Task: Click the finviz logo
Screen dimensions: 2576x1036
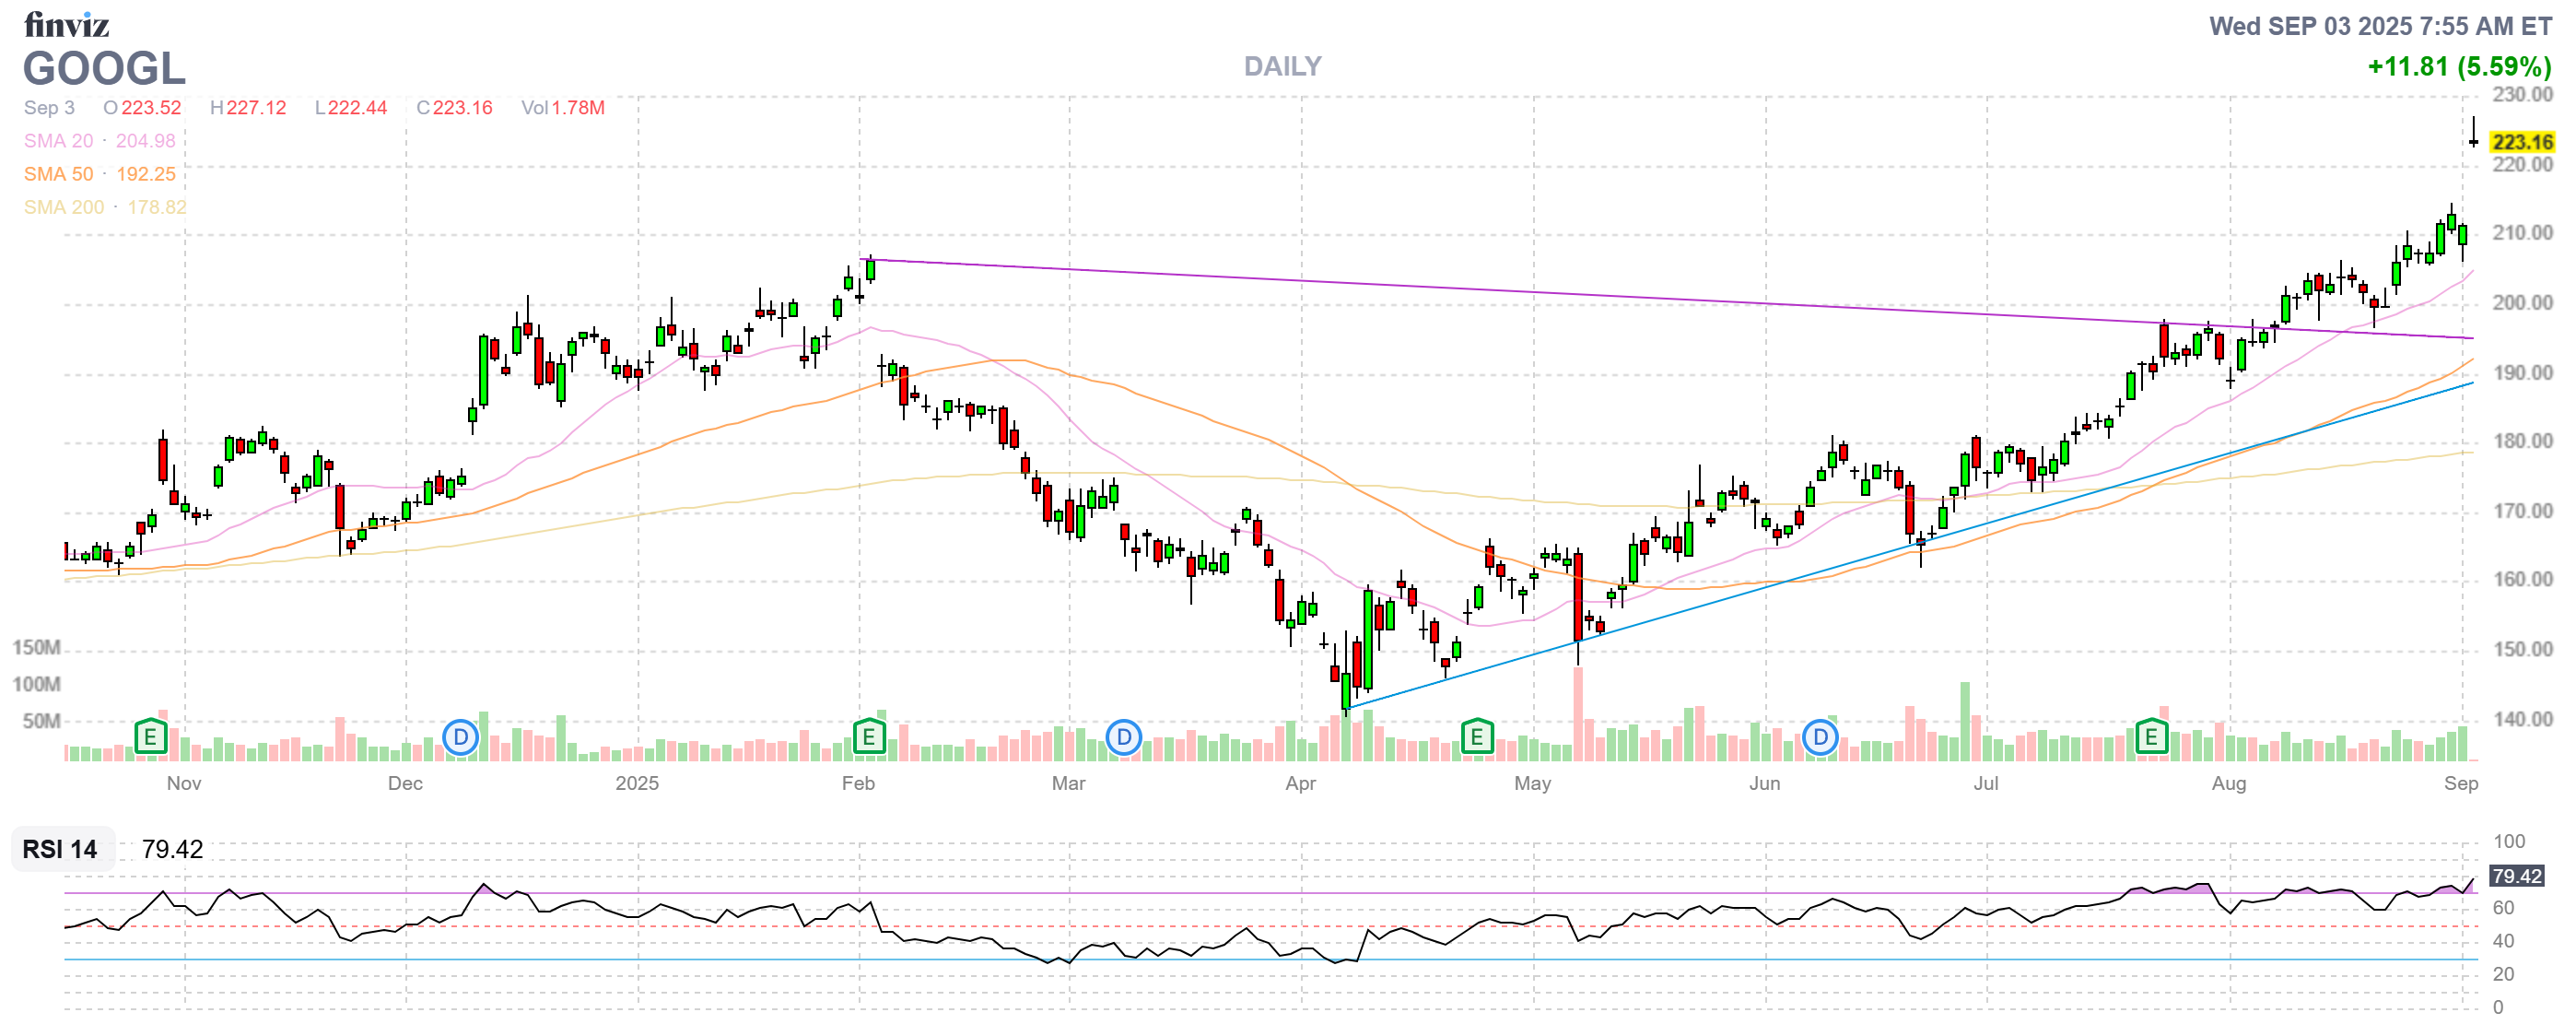Action: (66, 24)
